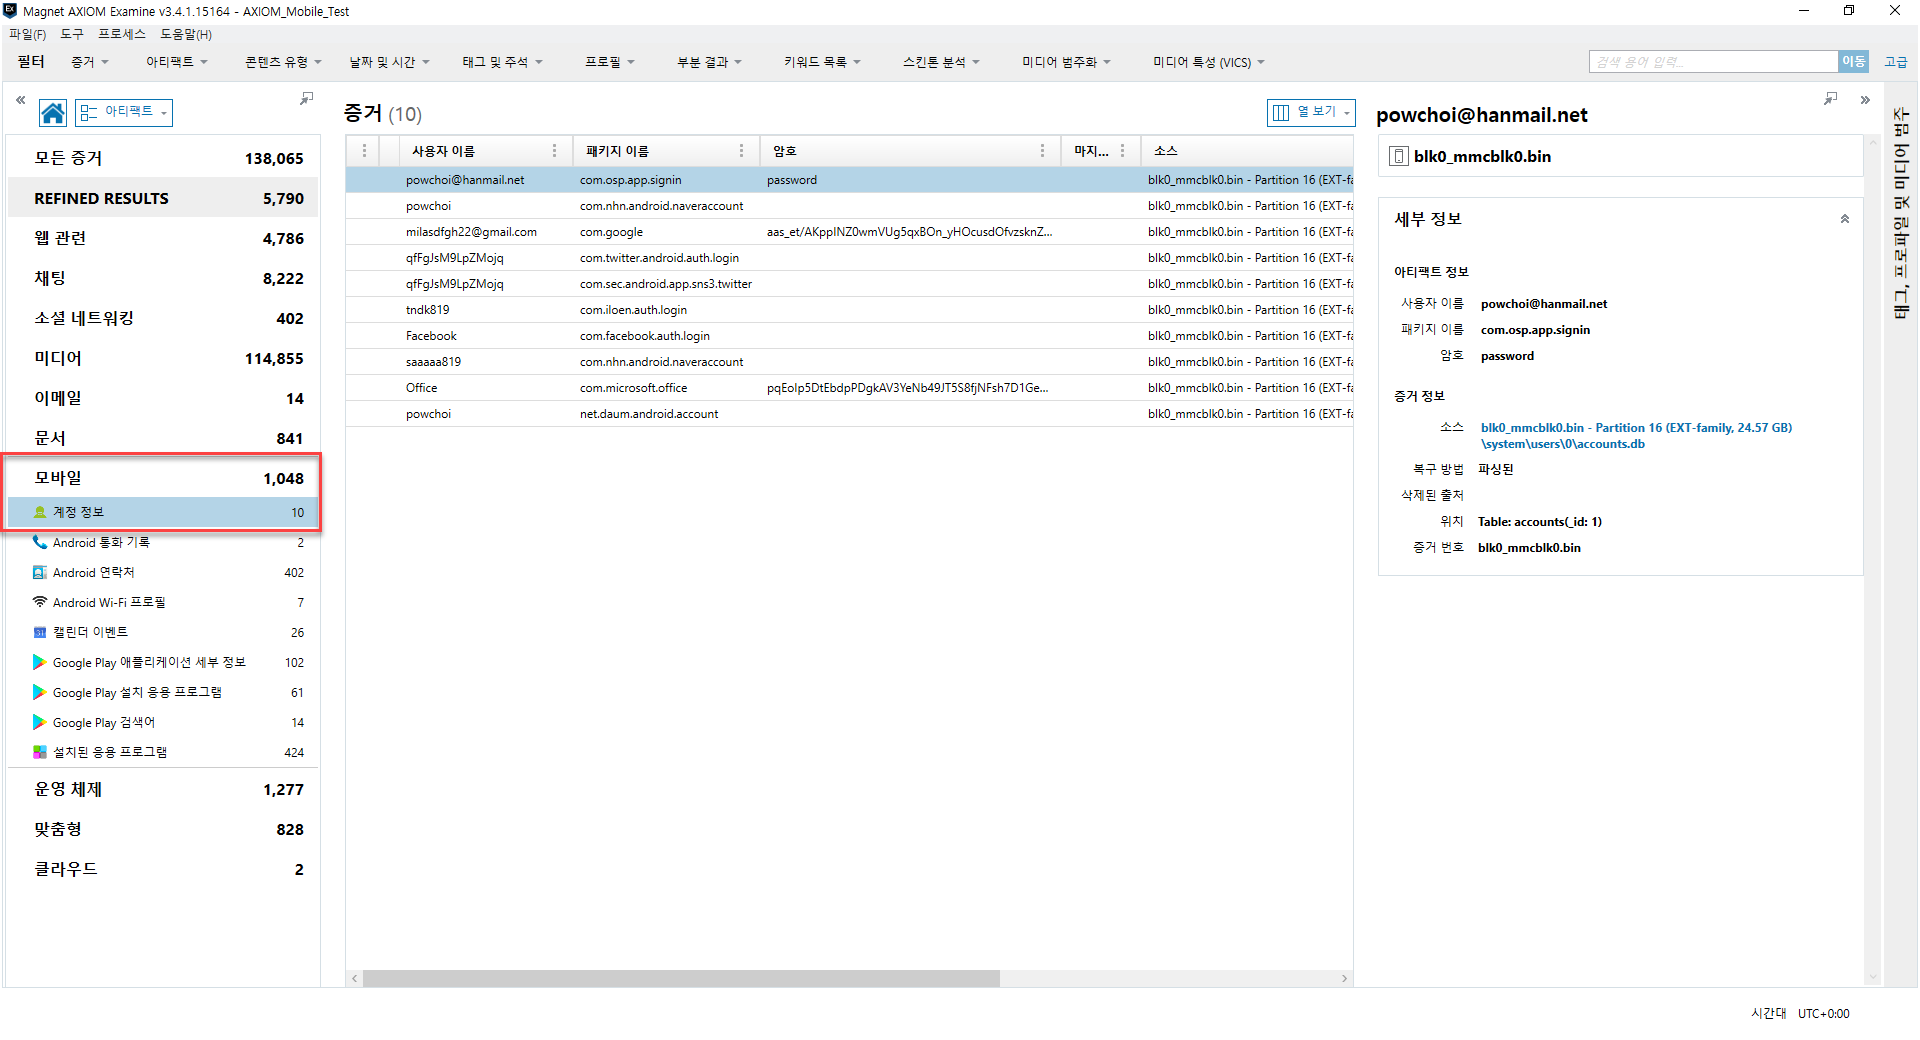Open column menu for 패키지 이름 header
Viewport: 1920px width, 1040px height.
tap(741, 151)
